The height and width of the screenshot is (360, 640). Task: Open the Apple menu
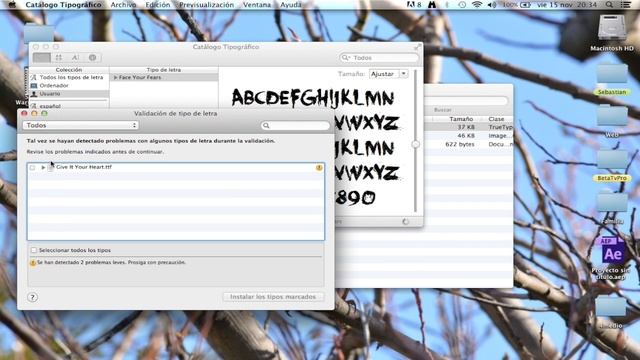[12, 4]
